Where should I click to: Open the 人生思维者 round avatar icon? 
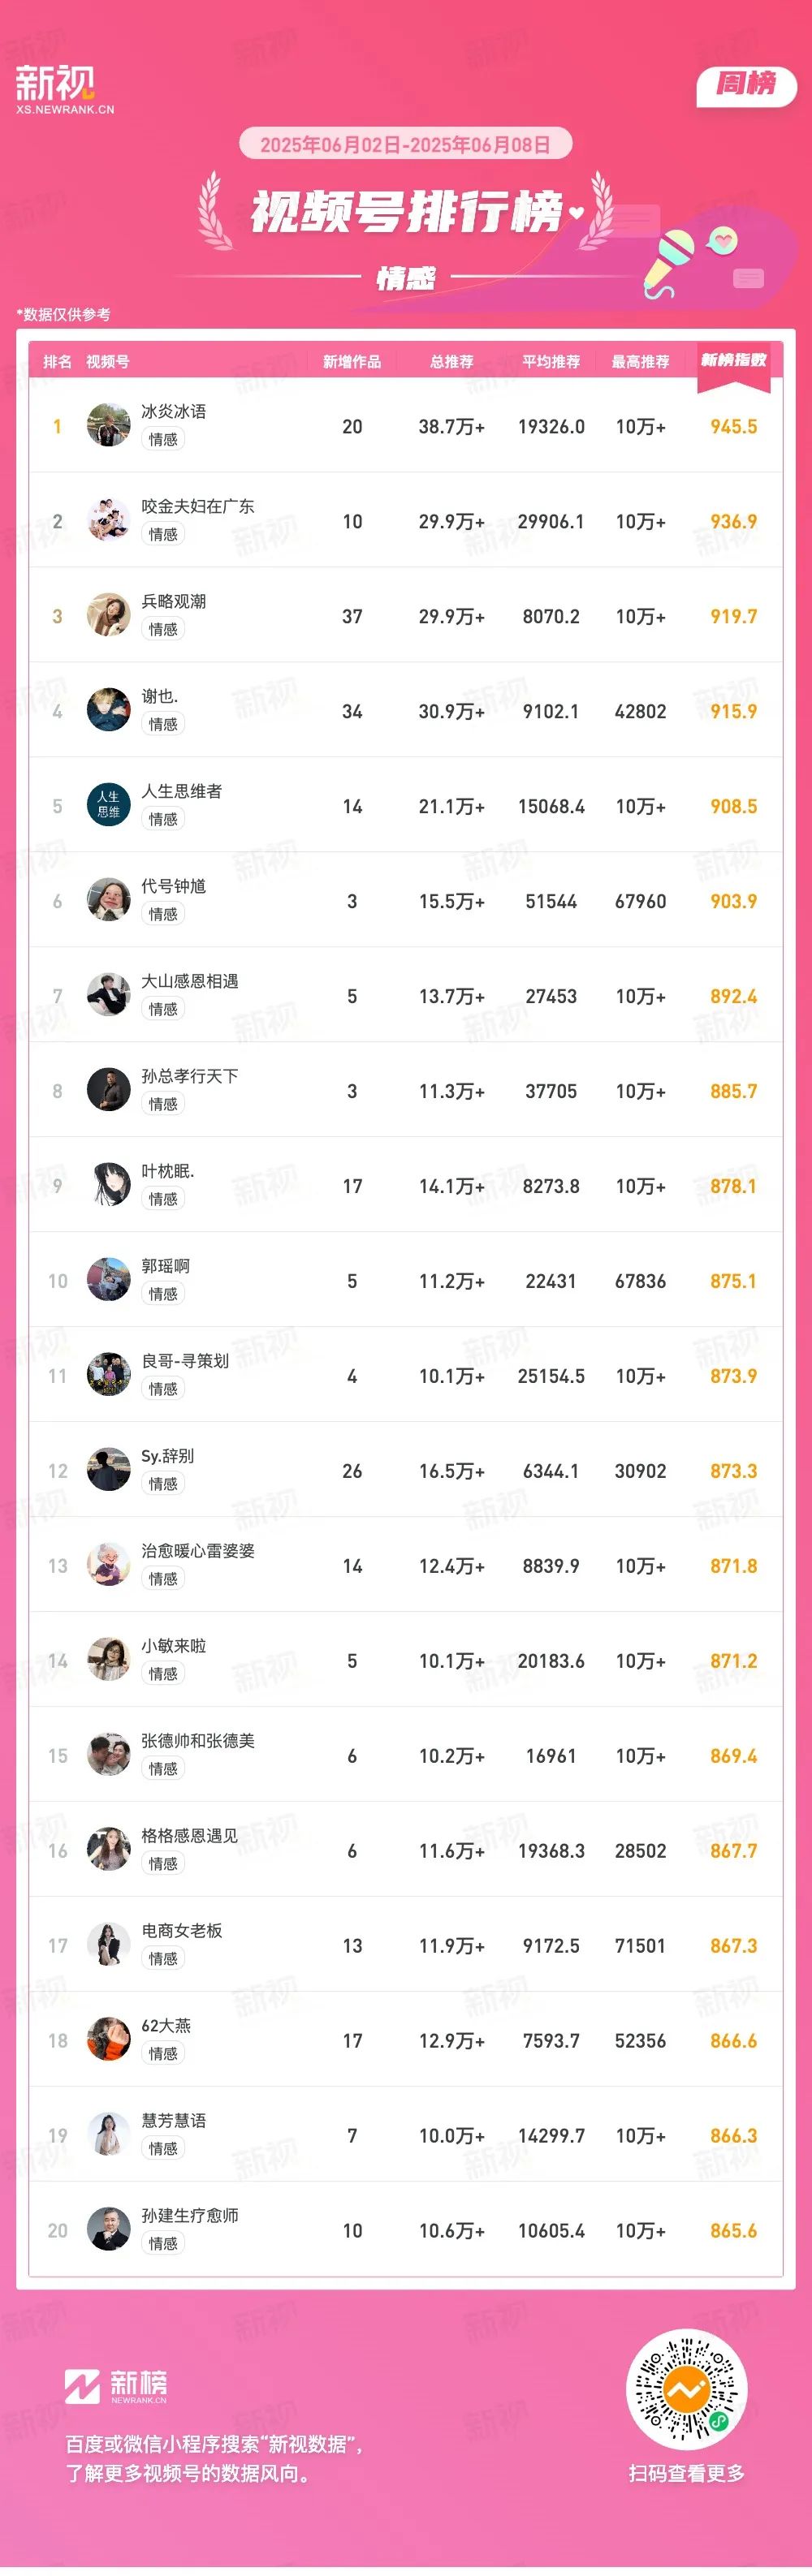(108, 806)
